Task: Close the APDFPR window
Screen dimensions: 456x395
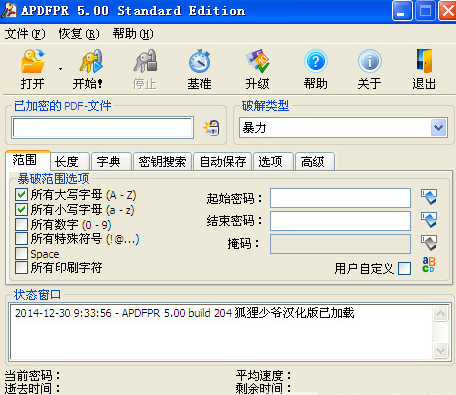Action: coord(448,11)
